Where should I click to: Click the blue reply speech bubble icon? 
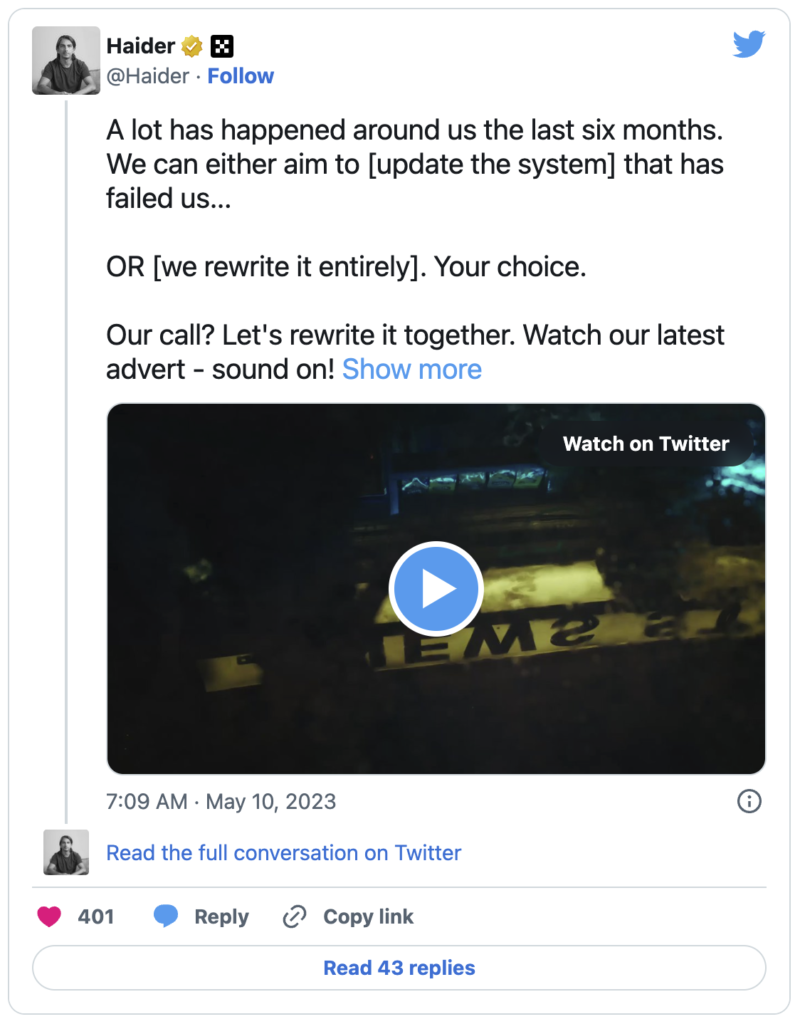point(166,916)
